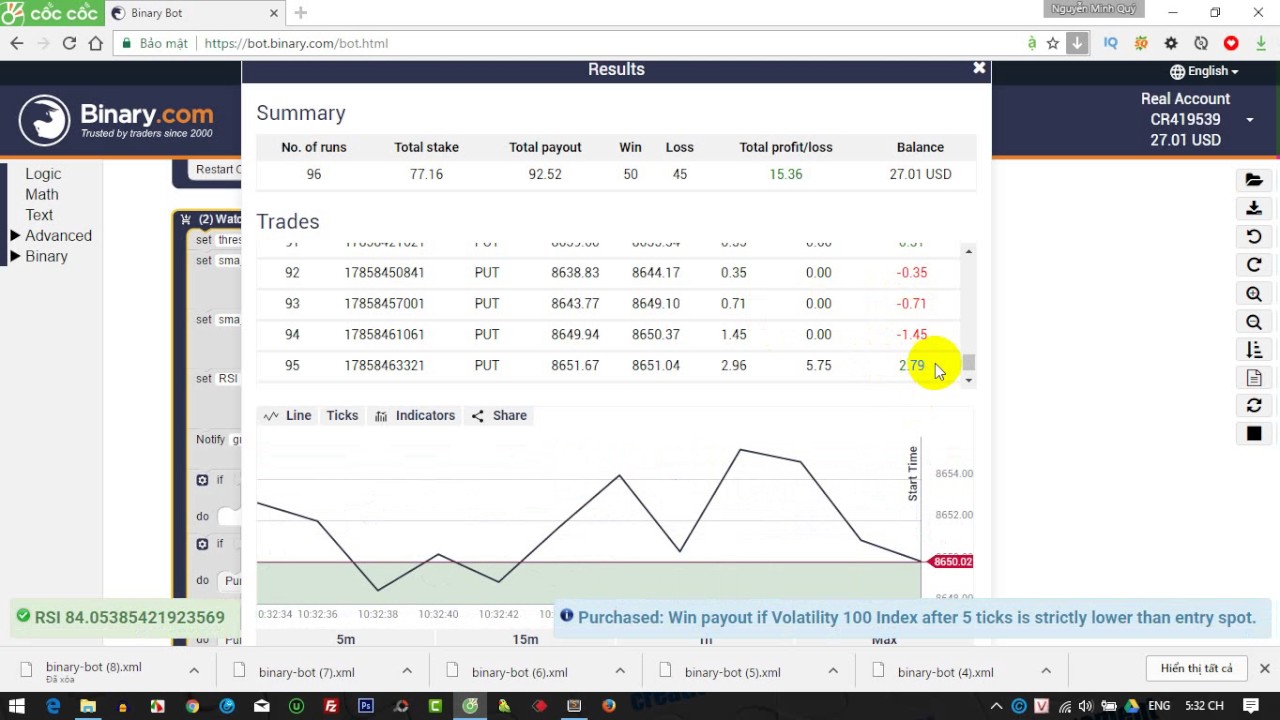Click the browser address bar URL
The image size is (1280, 720).
296,43
